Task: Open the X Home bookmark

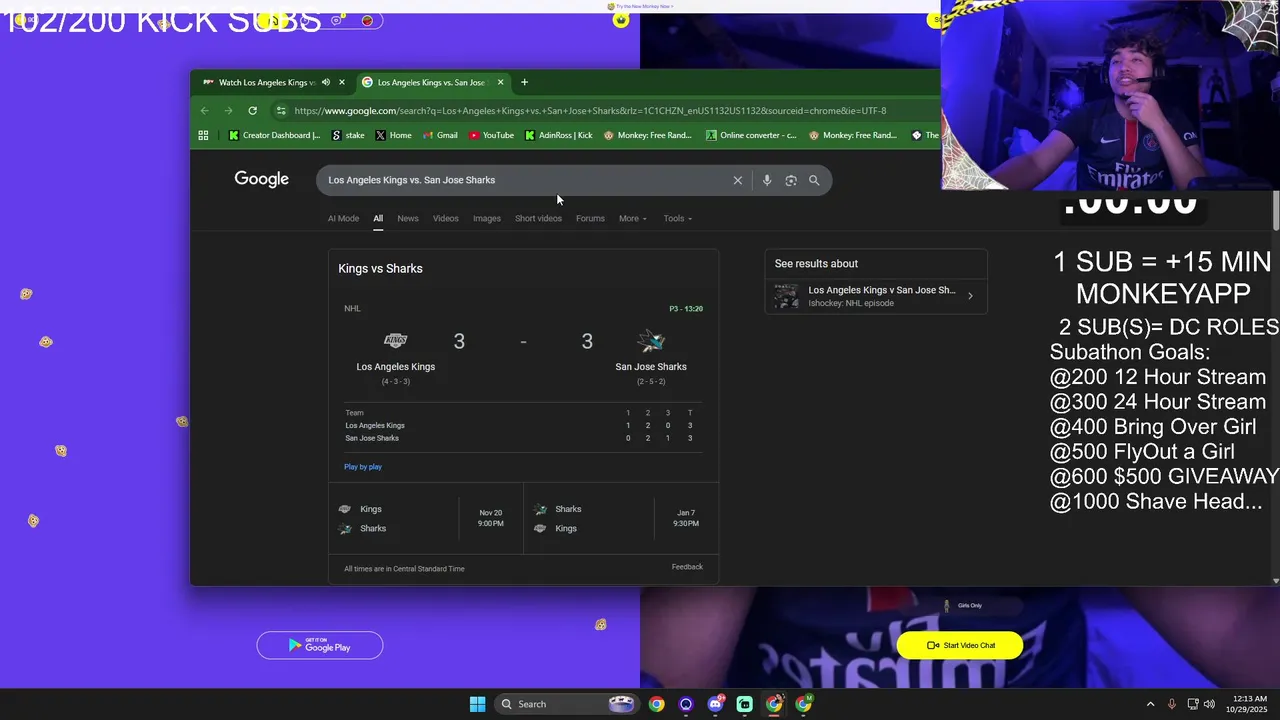Action: coord(393,135)
